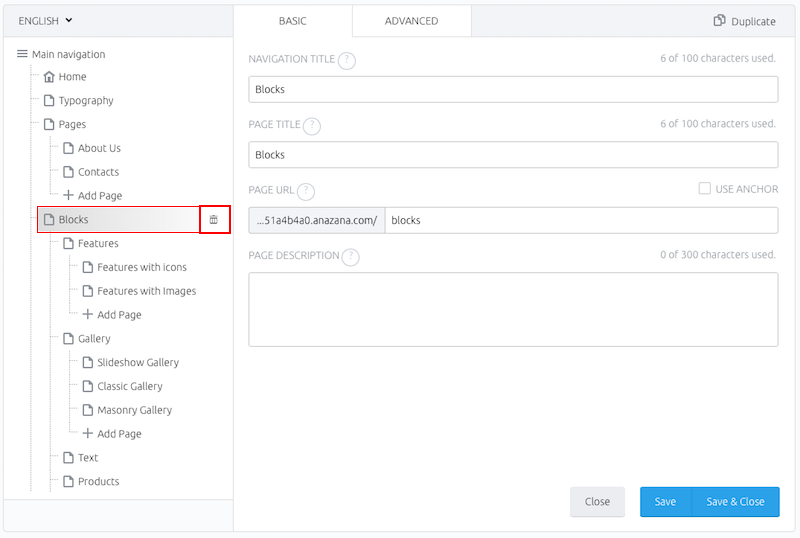
Task: Select the Masonry Gallery label
Action: pyautogui.click(x=135, y=410)
